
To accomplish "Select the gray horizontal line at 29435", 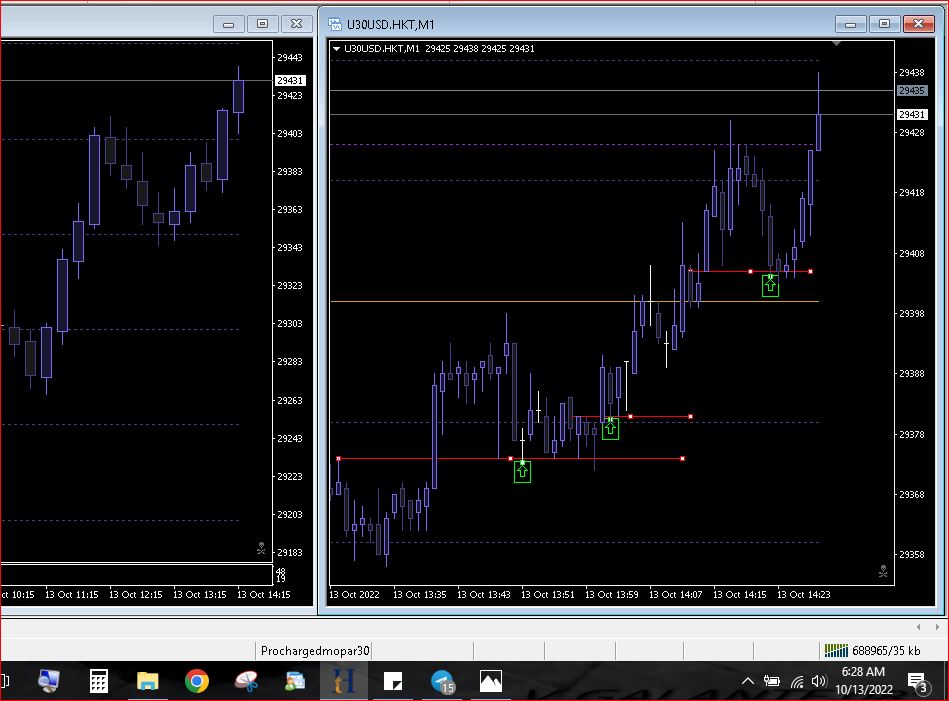I will [x=612, y=91].
